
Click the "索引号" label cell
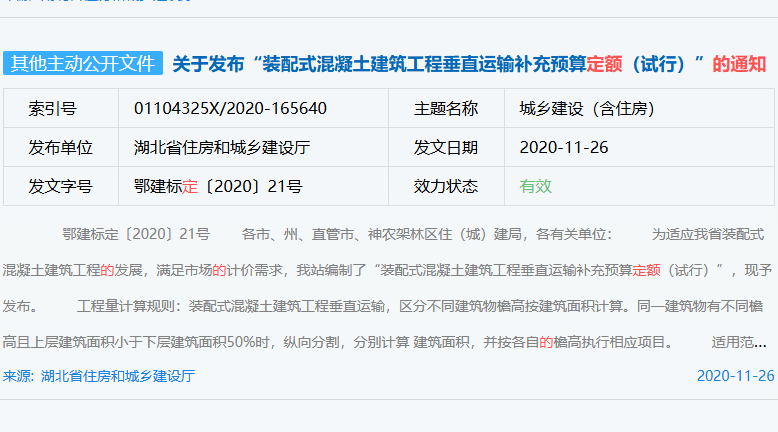click(x=60, y=108)
